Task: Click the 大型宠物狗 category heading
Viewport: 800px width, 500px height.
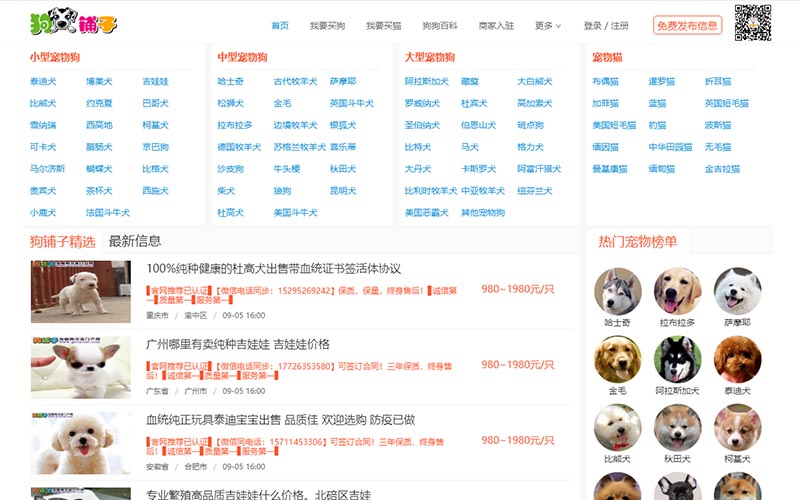Action: pyautogui.click(x=430, y=57)
